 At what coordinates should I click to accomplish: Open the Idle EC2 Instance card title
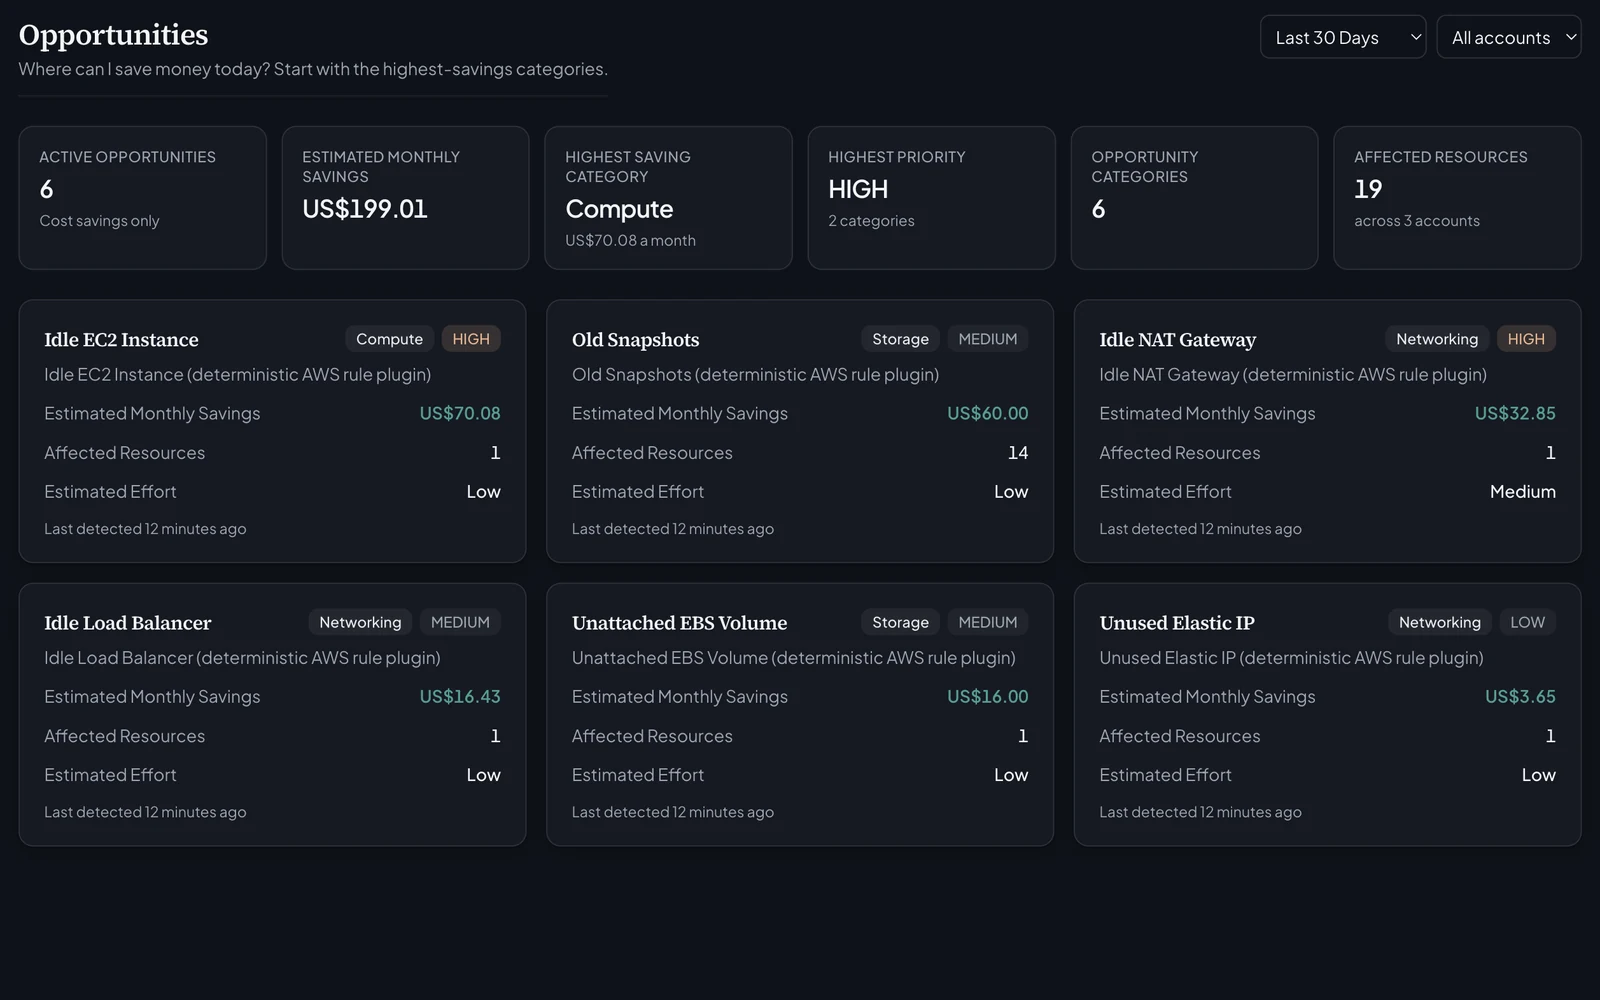pos(121,340)
